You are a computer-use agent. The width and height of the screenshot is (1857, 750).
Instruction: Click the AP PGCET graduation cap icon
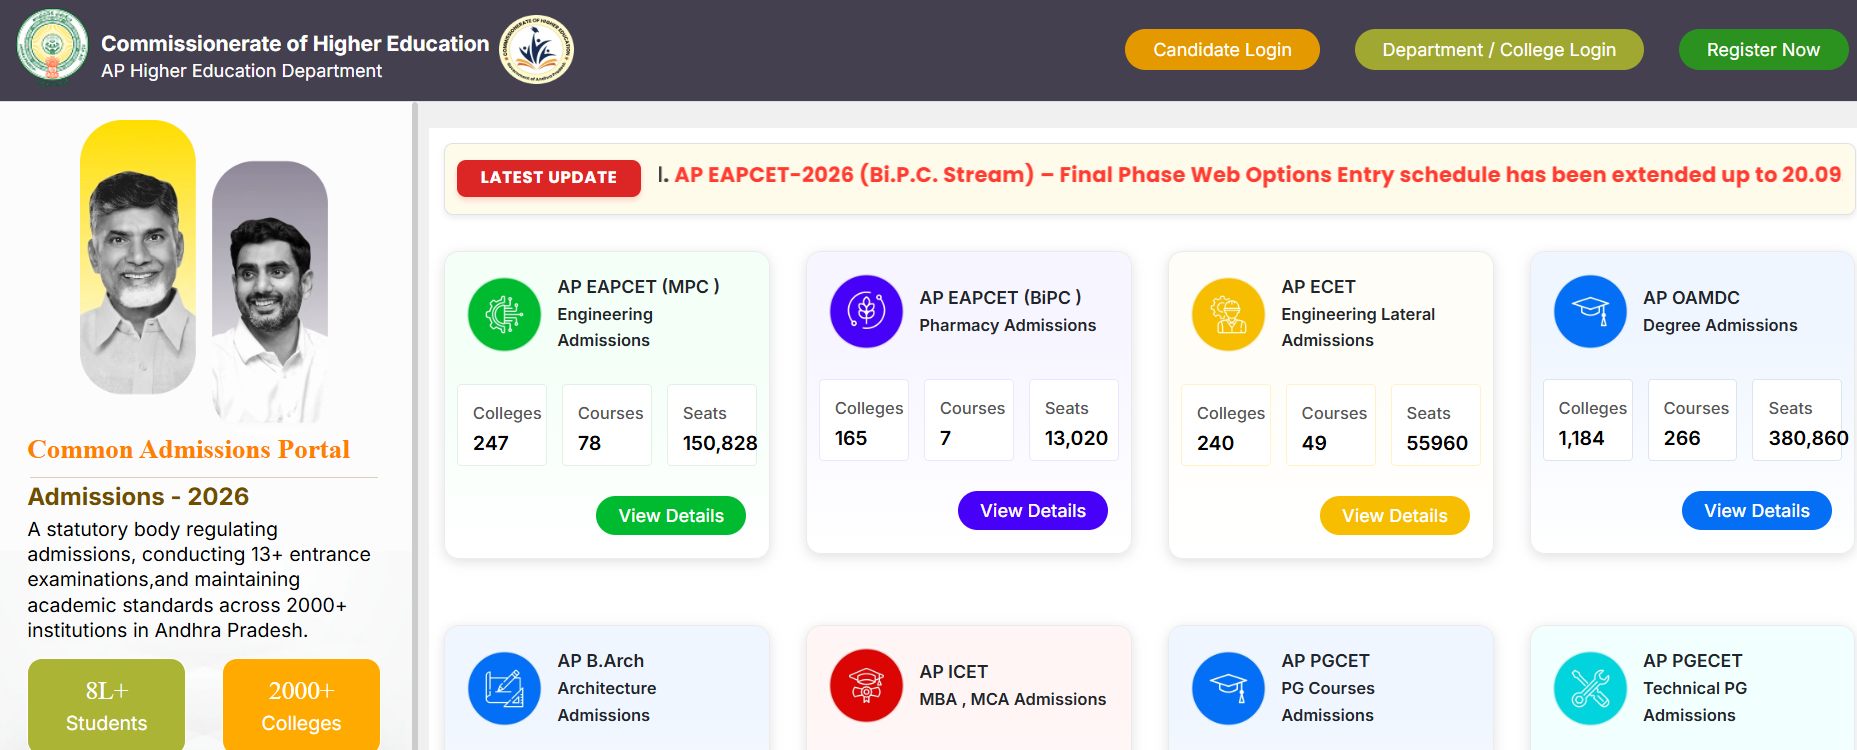pos(1228,688)
